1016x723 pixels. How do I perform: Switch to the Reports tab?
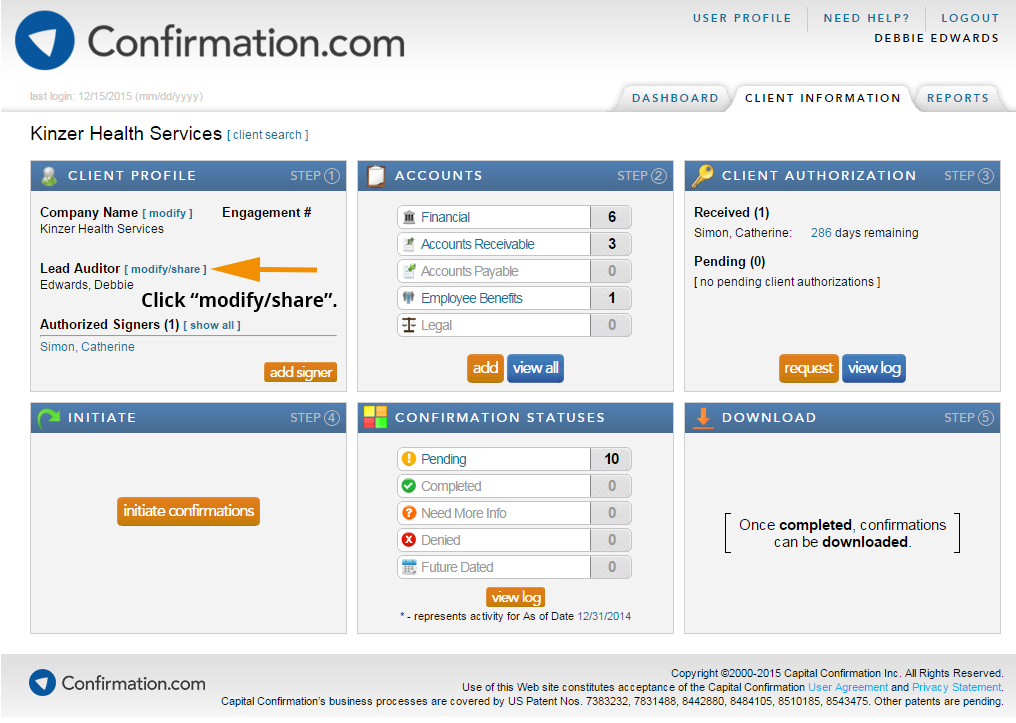coord(957,98)
